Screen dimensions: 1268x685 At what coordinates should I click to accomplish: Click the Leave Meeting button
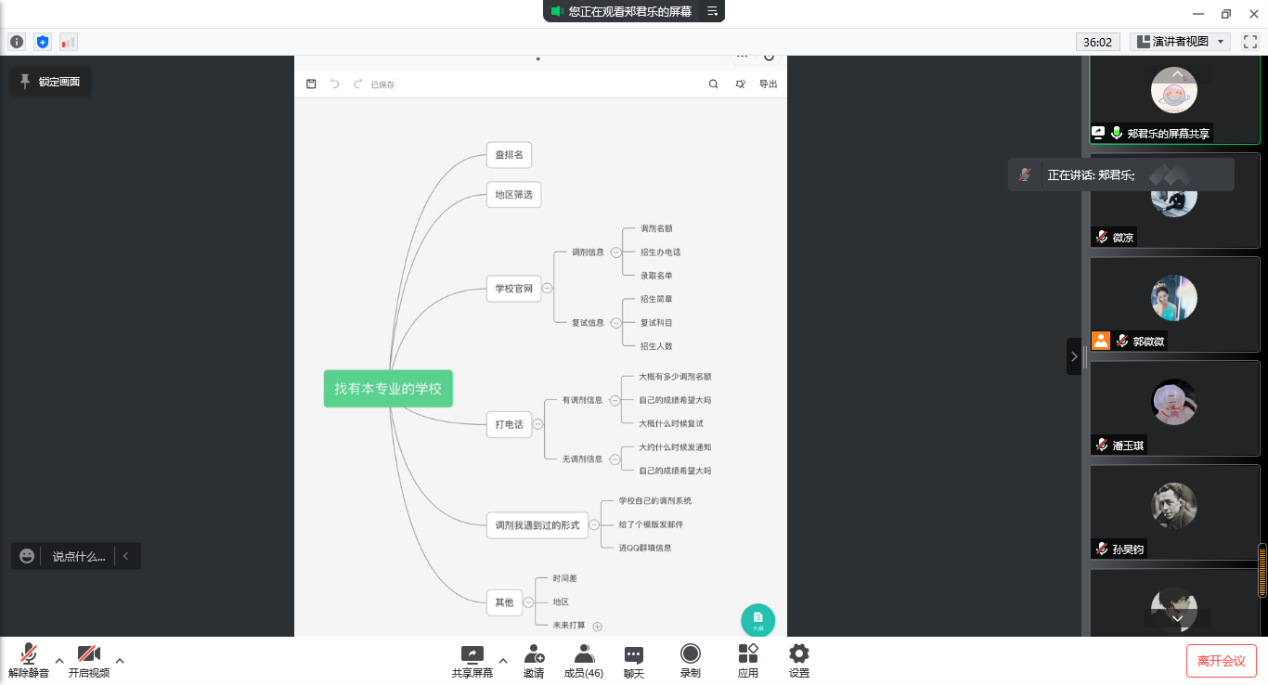[x=1221, y=661]
